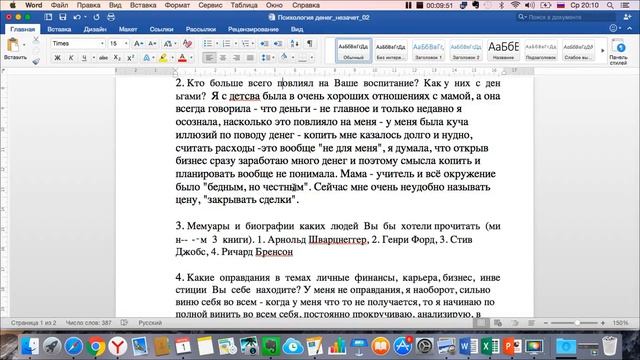
Task: Click the multilevel list icon
Action: click(x=245, y=44)
